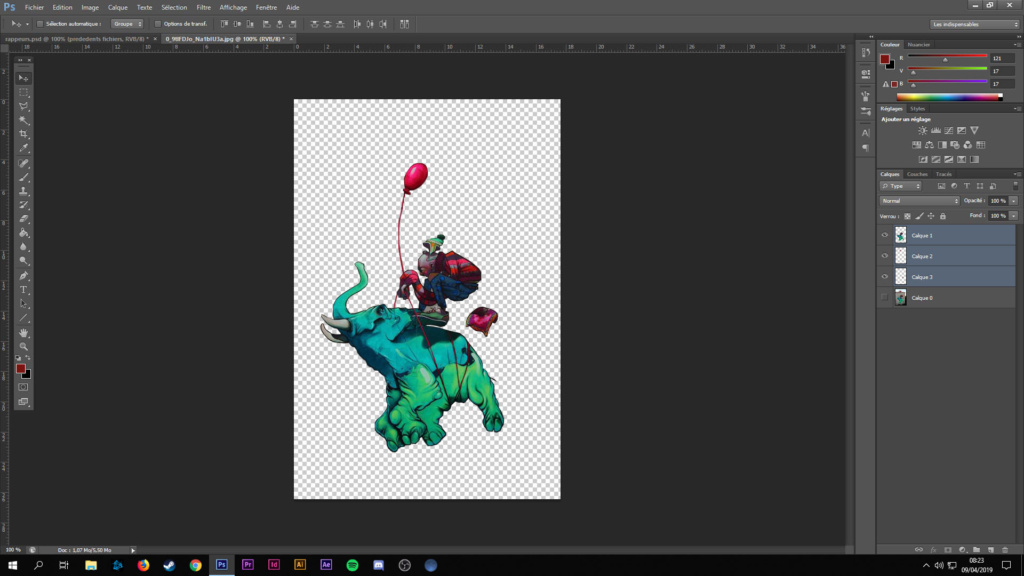1024x576 pixels.
Task: Select the Zoom tool in the toolbox
Action: tap(24, 347)
